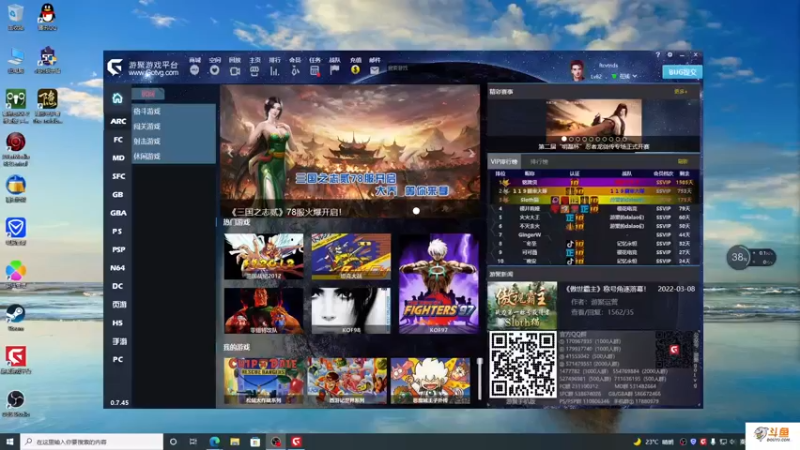The width and height of the screenshot is (800, 450).
Task: Click the 刷新 refresh link in ranking panel
Action: click(x=683, y=161)
